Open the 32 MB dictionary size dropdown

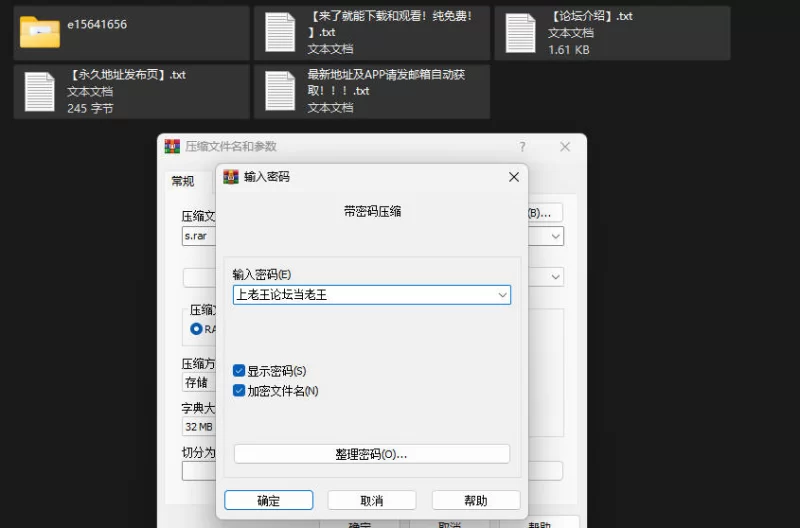coord(198,426)
